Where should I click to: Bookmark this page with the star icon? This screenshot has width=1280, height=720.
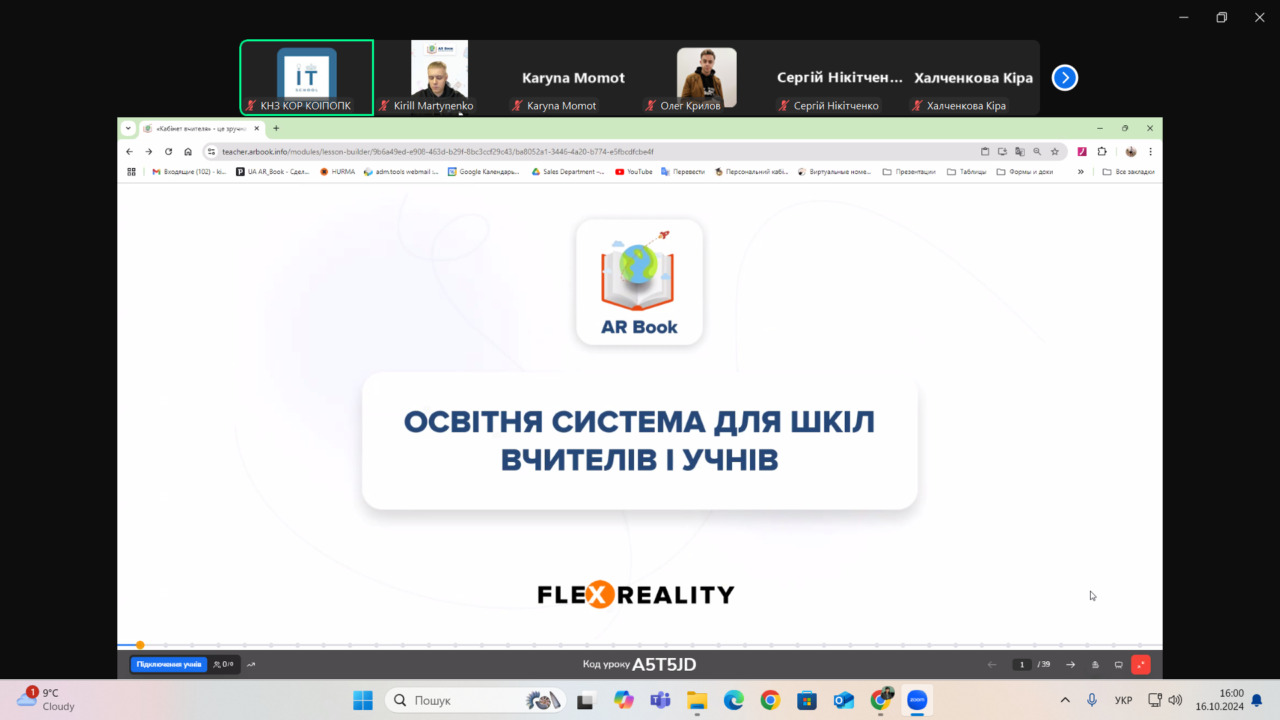click(x=1055, y=152)
